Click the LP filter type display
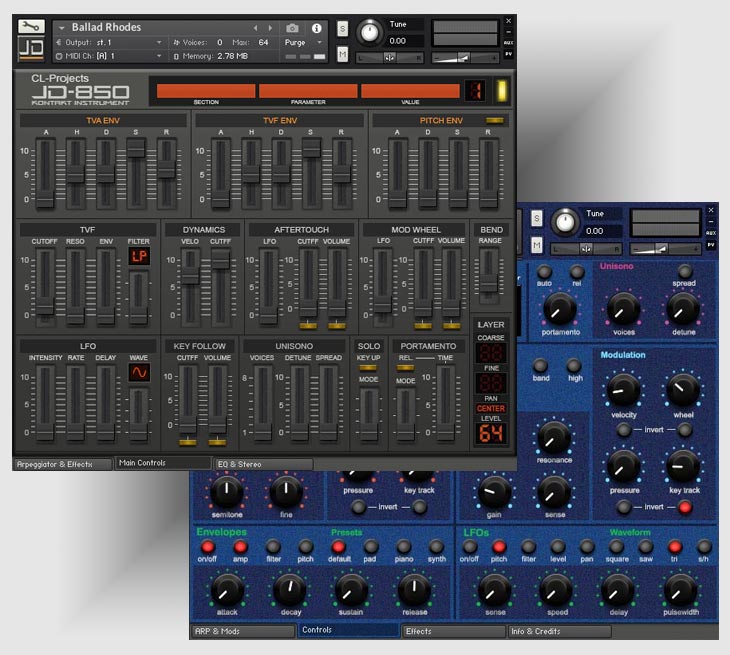The image size is (730, 655). 139,257
